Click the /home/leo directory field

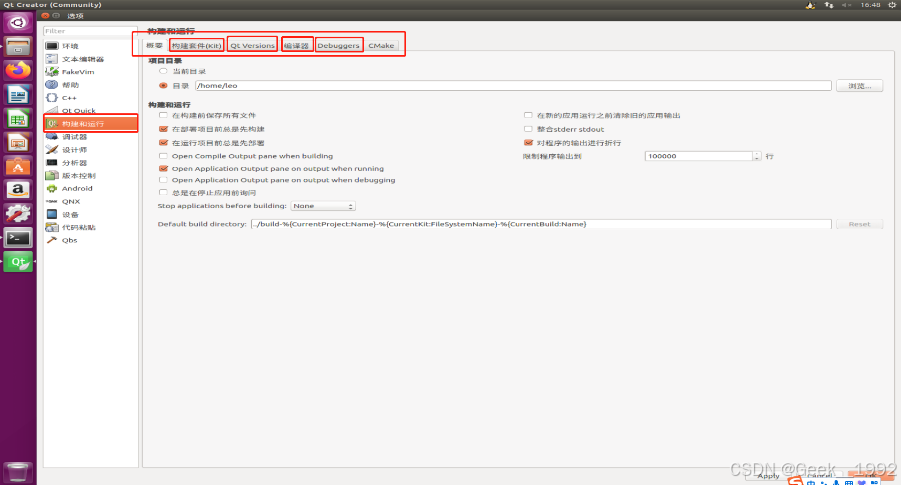click(x=513, y=86)
